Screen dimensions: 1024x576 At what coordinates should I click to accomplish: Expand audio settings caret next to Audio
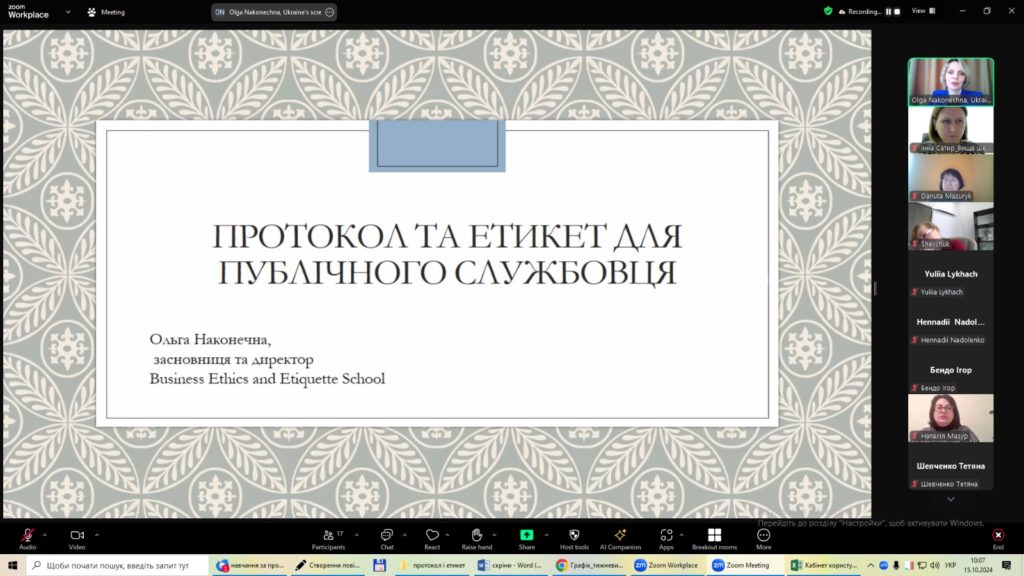pos(44,535)
